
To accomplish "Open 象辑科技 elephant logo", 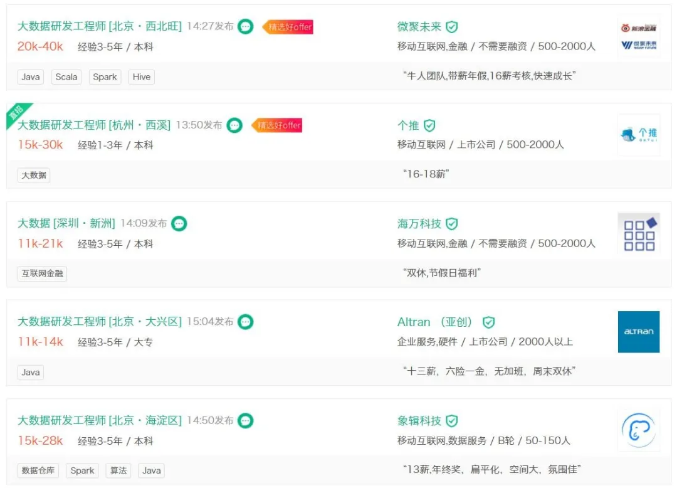I will tap(639, 430).
